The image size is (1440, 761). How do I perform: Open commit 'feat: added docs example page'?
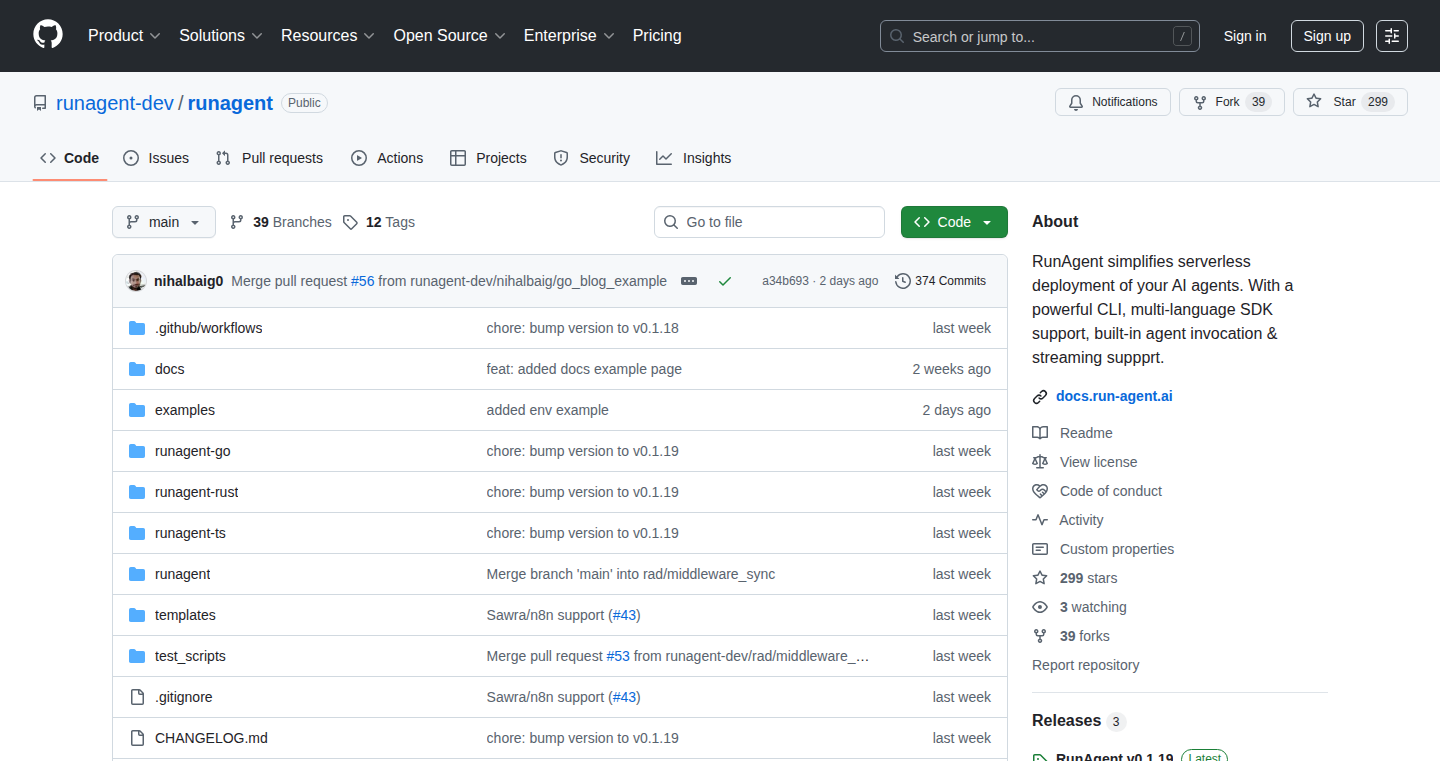coord(584,369)
